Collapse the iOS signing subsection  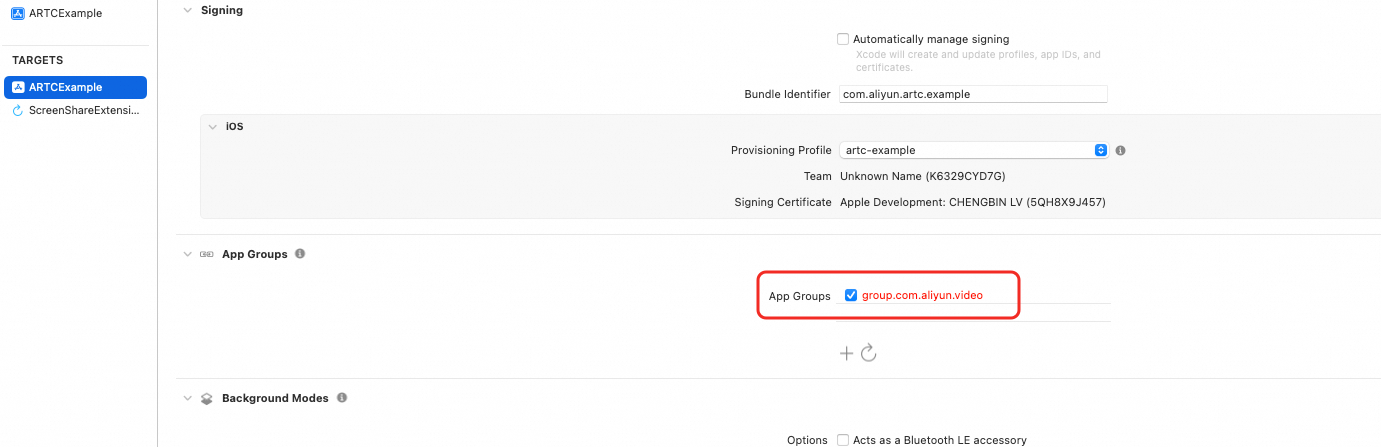(x=212, y=127)
